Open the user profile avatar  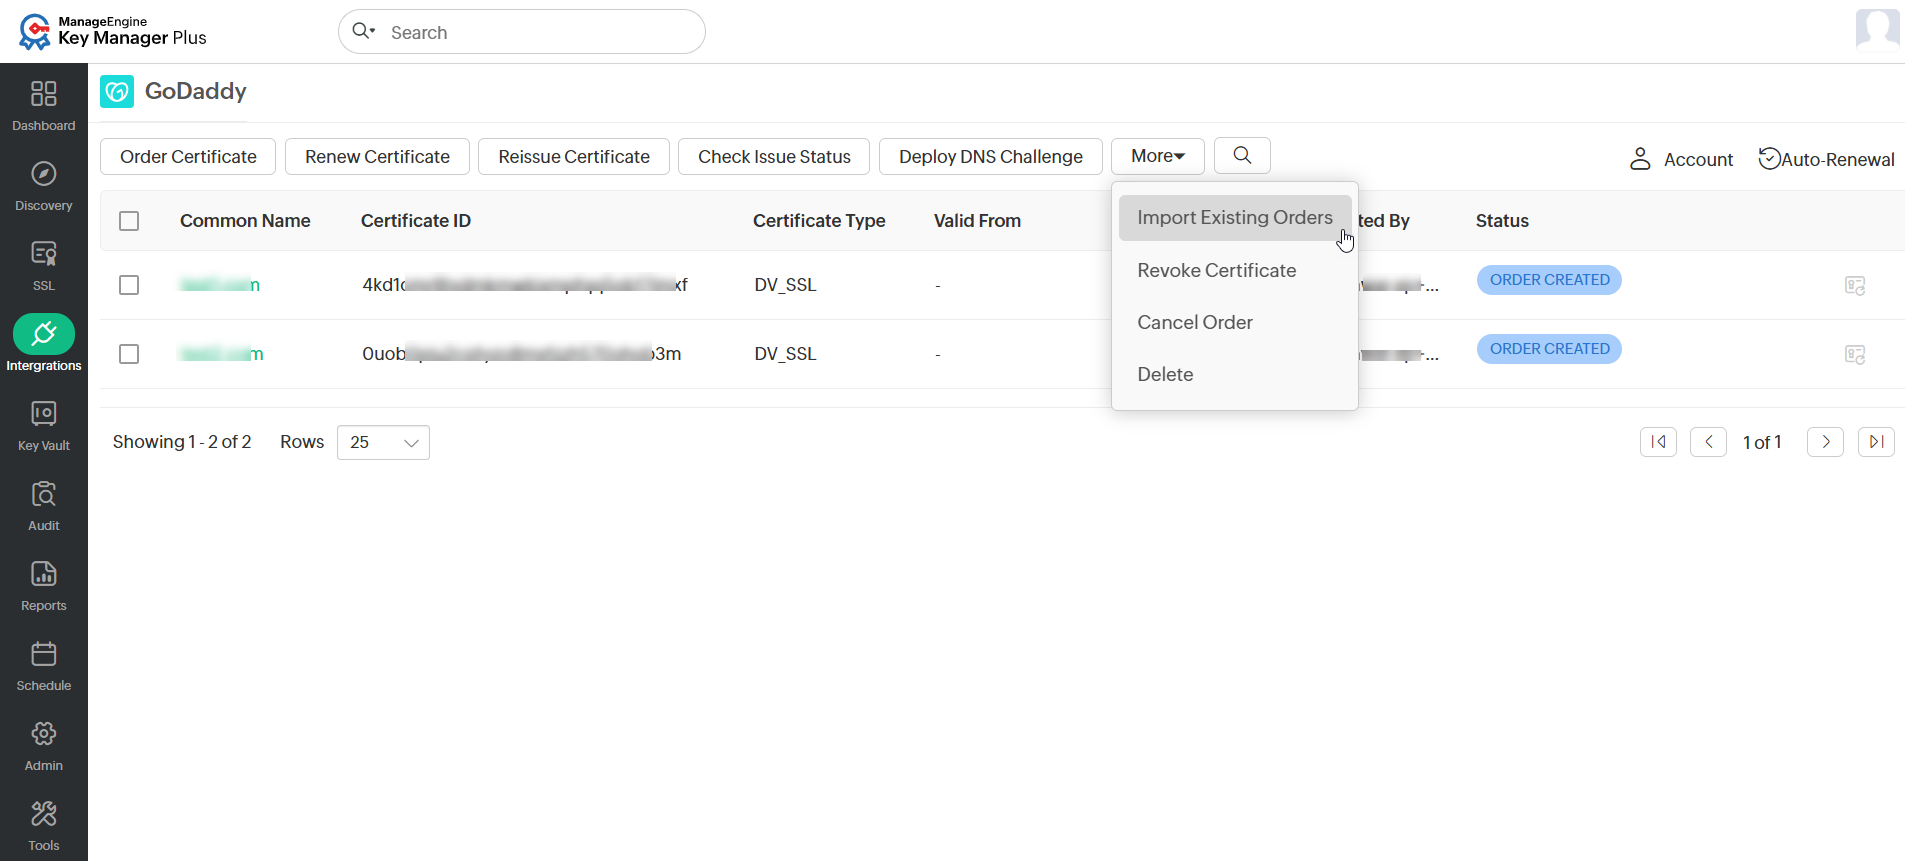1877,29
